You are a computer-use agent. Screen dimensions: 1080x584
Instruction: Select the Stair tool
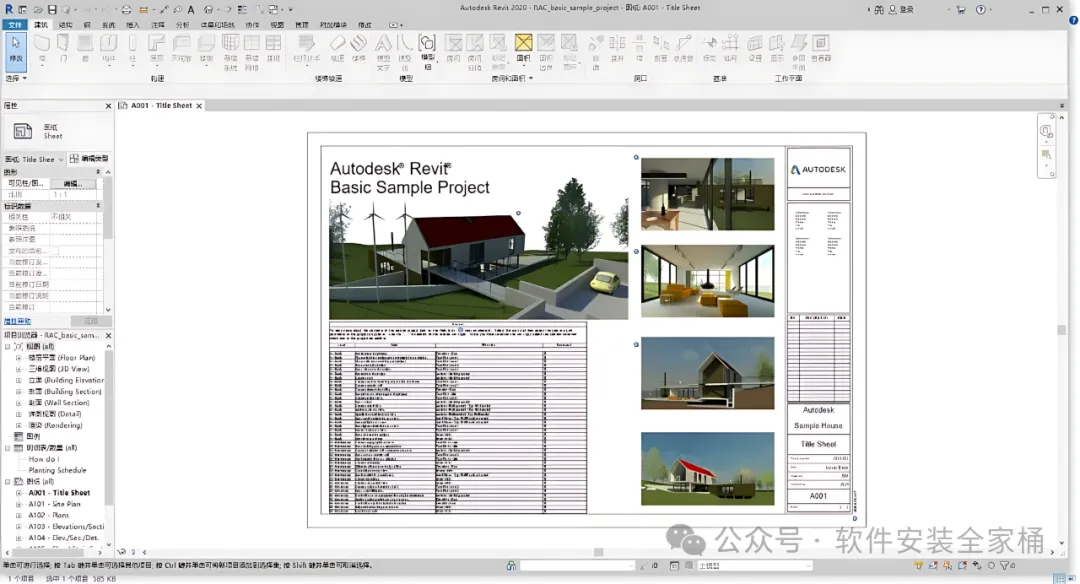coord(358,48)
